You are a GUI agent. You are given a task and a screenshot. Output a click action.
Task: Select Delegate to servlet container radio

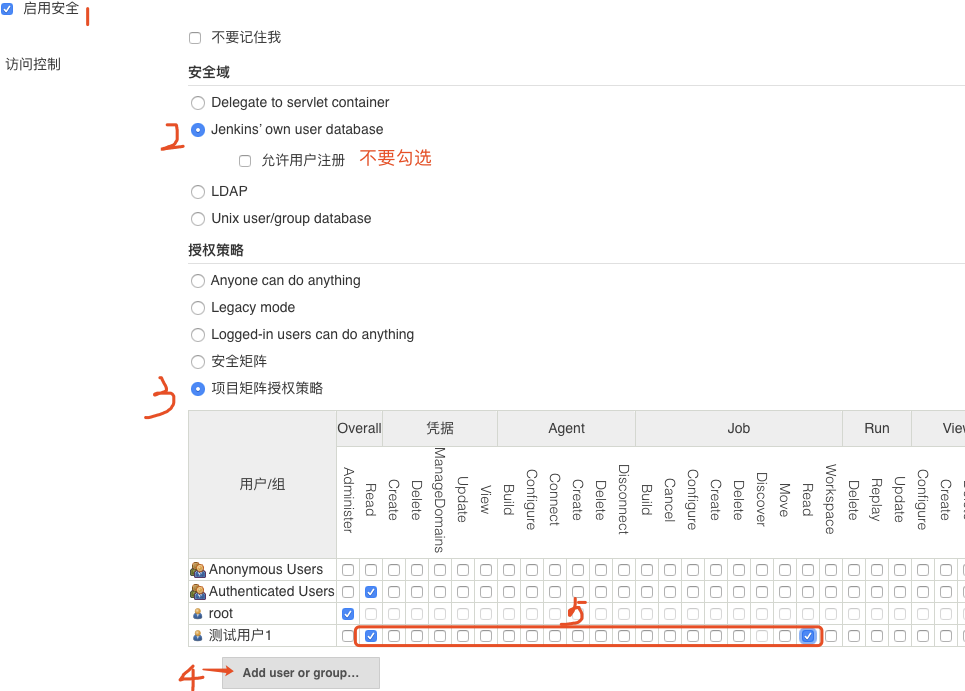click(x=198, y=103)
